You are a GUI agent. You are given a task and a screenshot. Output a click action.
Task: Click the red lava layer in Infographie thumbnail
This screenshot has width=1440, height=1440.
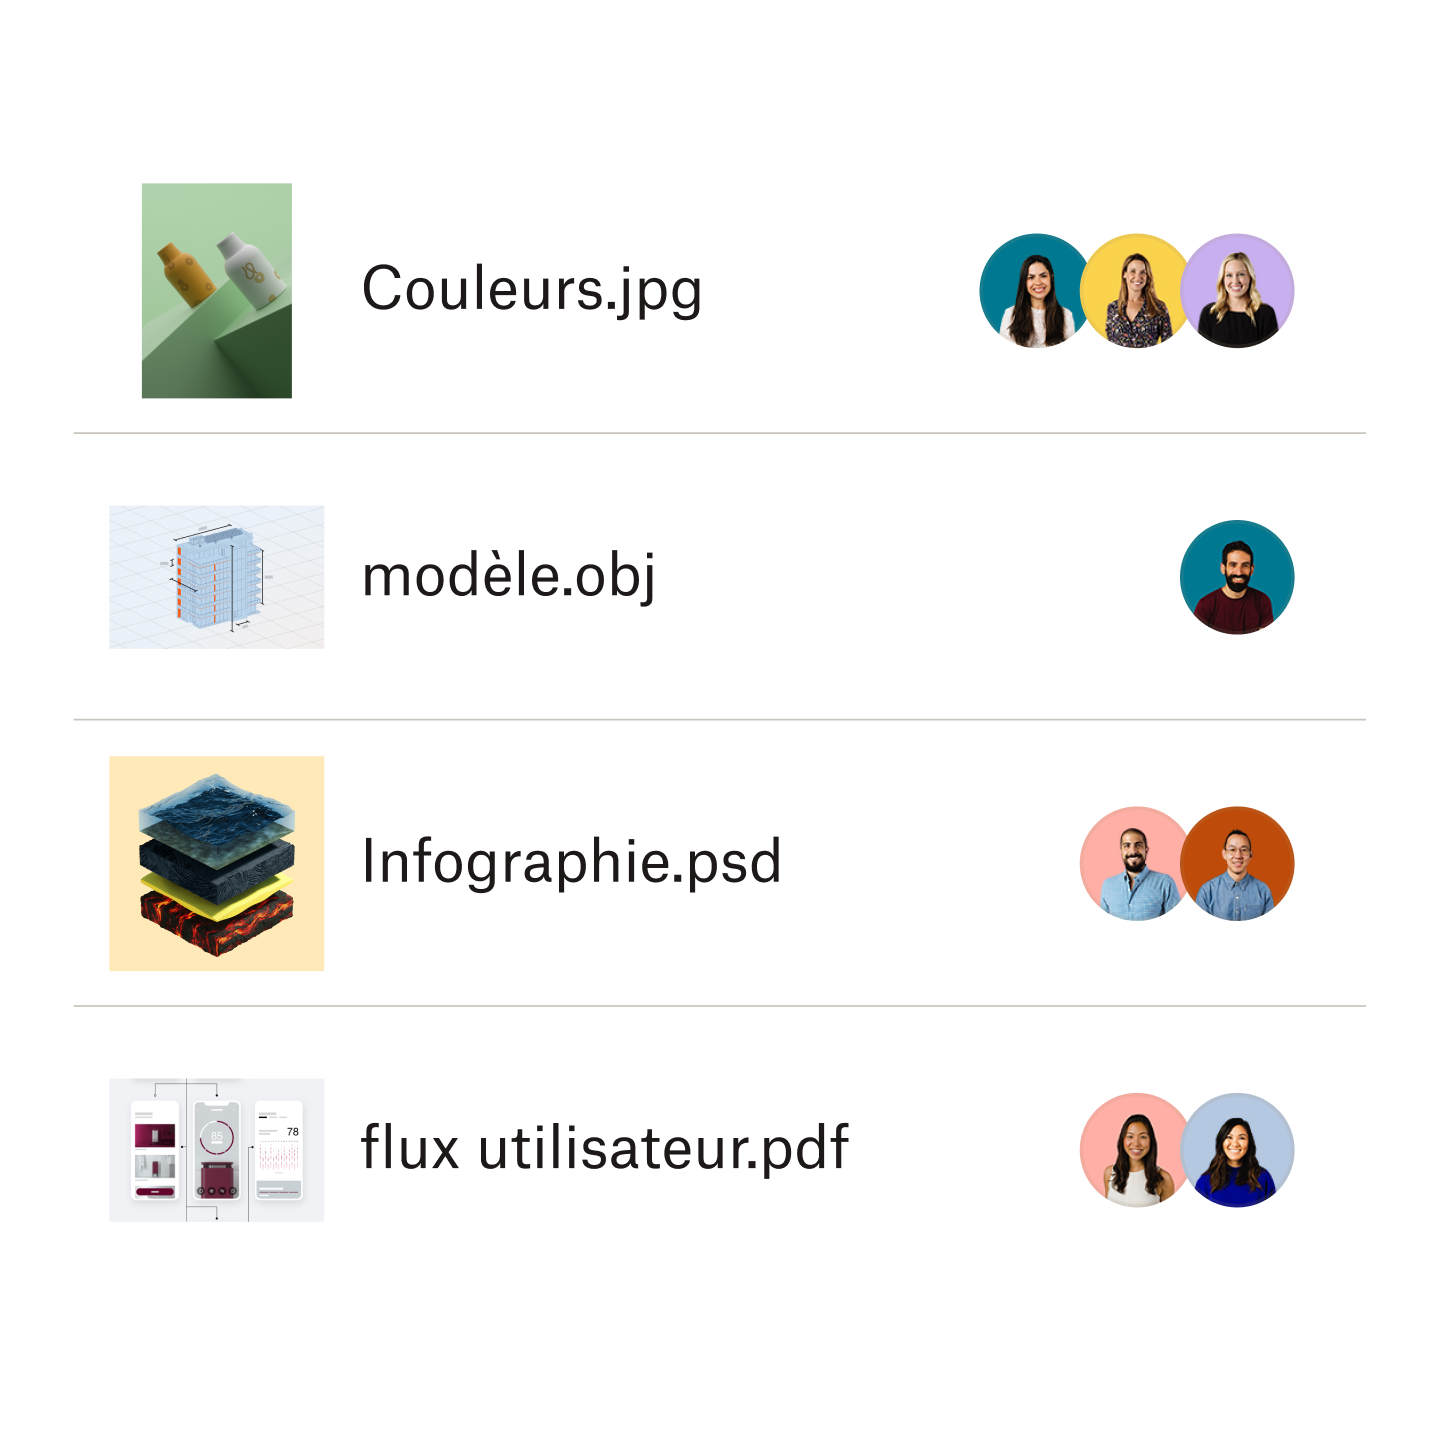point(216,920)
